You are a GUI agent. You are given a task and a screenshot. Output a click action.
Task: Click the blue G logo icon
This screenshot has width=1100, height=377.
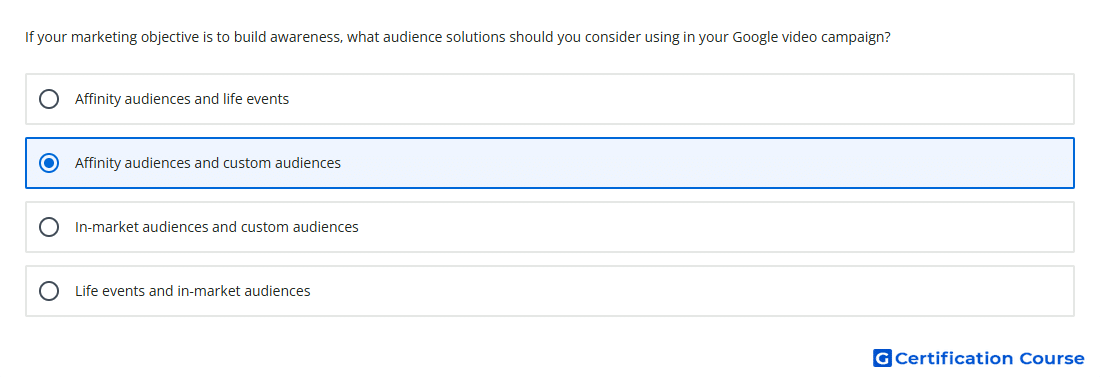click(x=882, y=358)
